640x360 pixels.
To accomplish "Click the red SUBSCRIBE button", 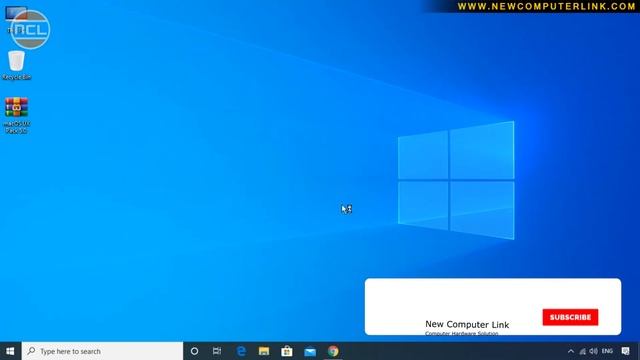I will (x=570, y=317).
